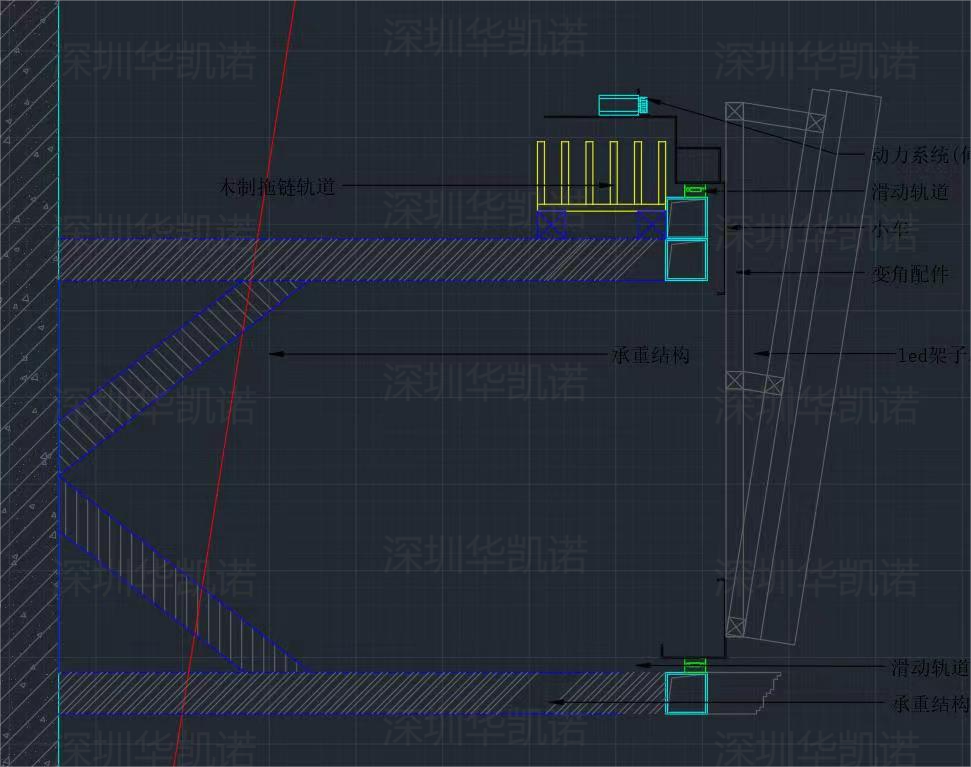Viewport: 971px width, 767px height.
Task: Click the upper green slider component
Action: [694, 190]
